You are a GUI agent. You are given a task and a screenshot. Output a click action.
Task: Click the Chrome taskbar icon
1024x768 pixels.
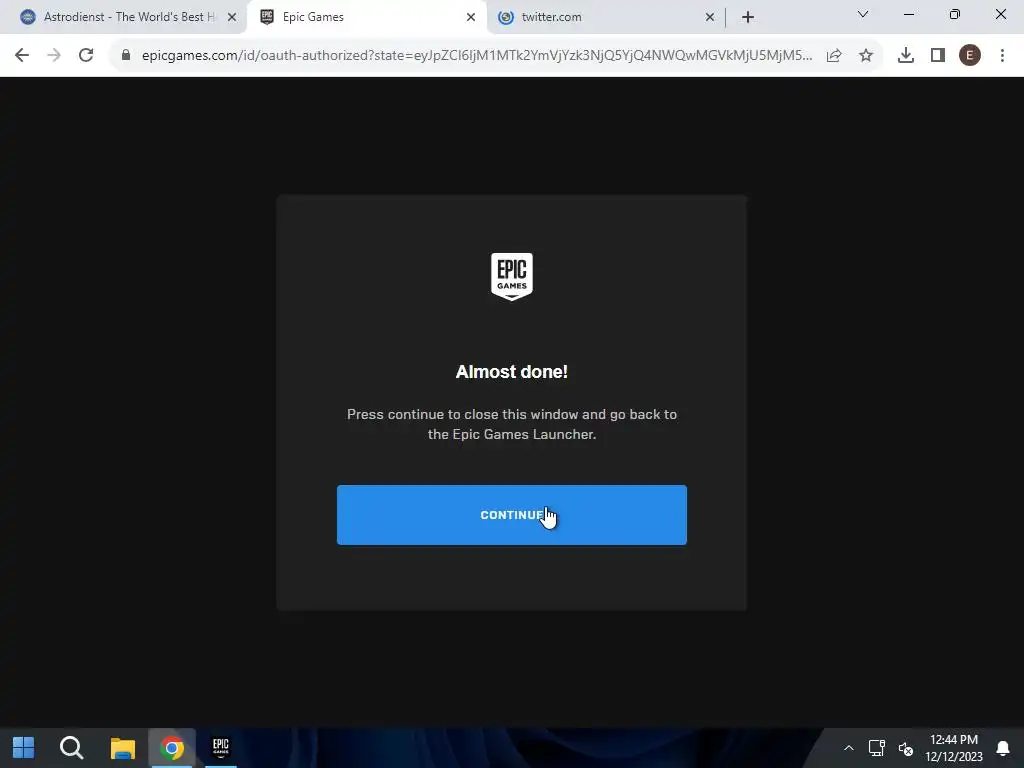172,748
